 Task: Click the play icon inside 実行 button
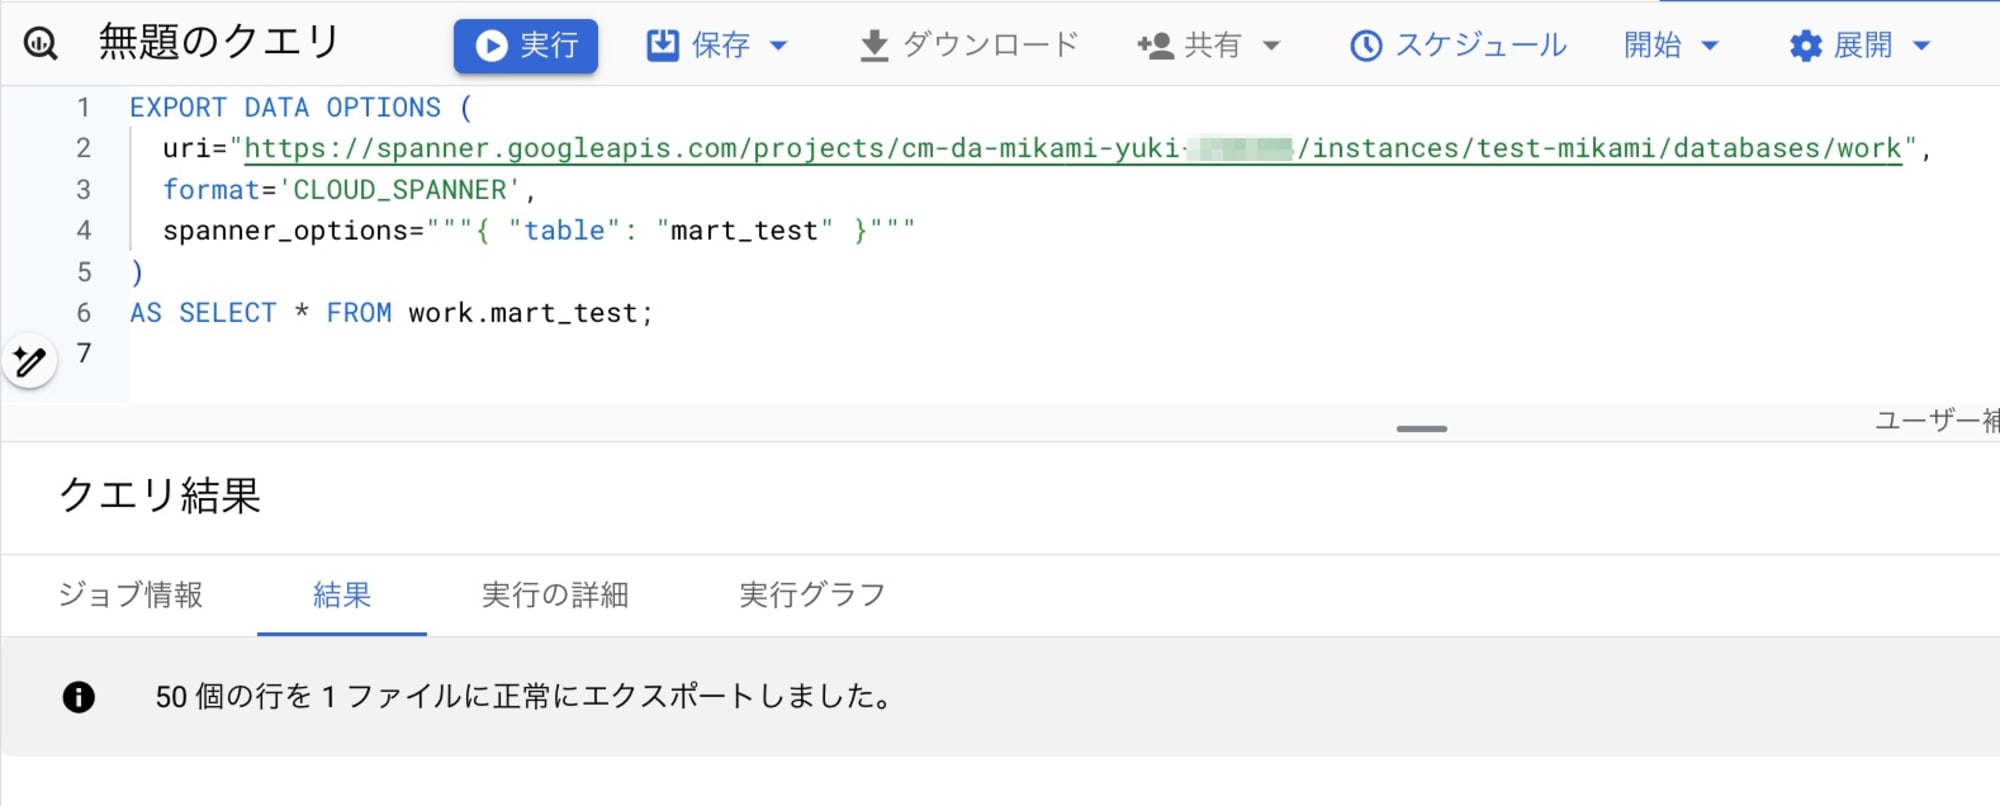click(491, 46)
